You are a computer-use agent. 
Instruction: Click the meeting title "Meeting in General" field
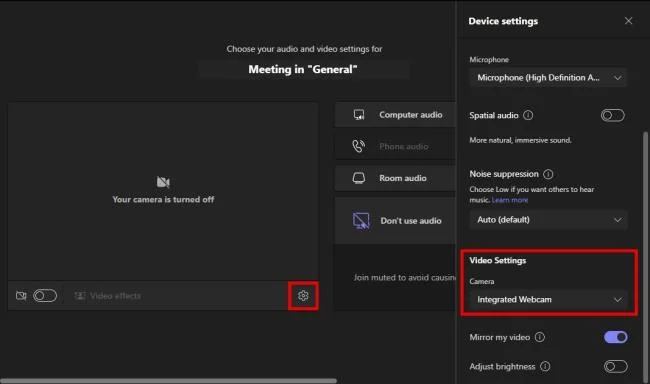[303, 69]
